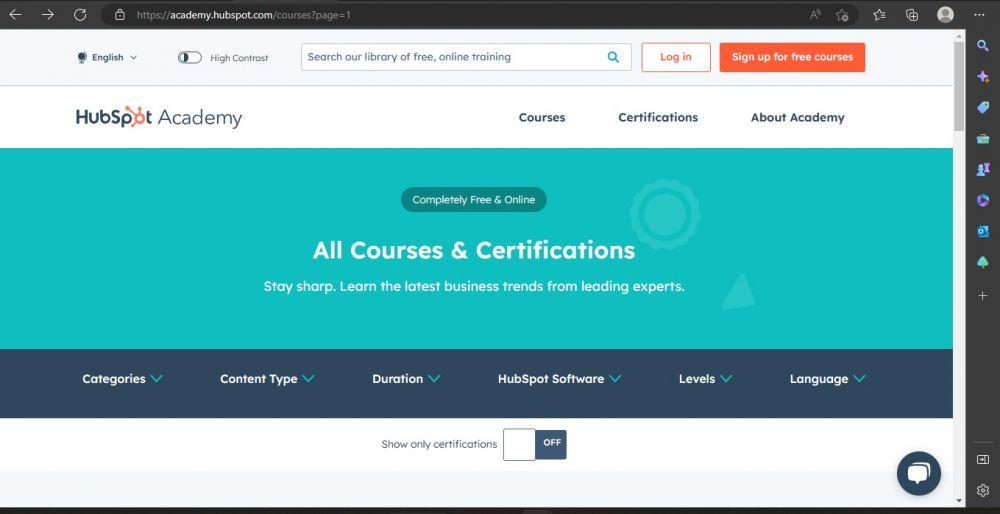Open the HubSpot chat widget
Viewport: 1000px width, 514px height.
pos(918,473)
